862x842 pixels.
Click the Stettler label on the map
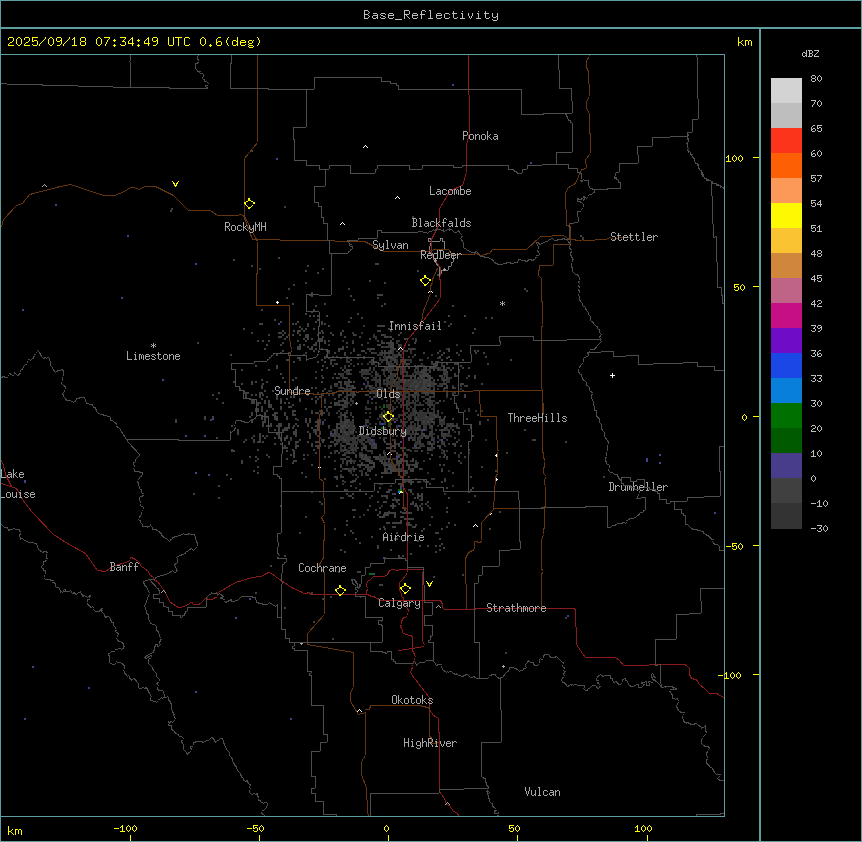[634, 237]
